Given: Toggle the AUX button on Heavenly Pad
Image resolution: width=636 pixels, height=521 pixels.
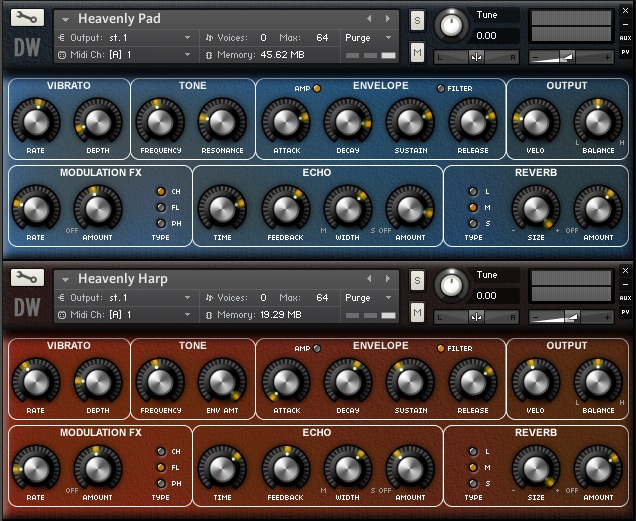Looking at the screenshot, I should coord(625,38).
